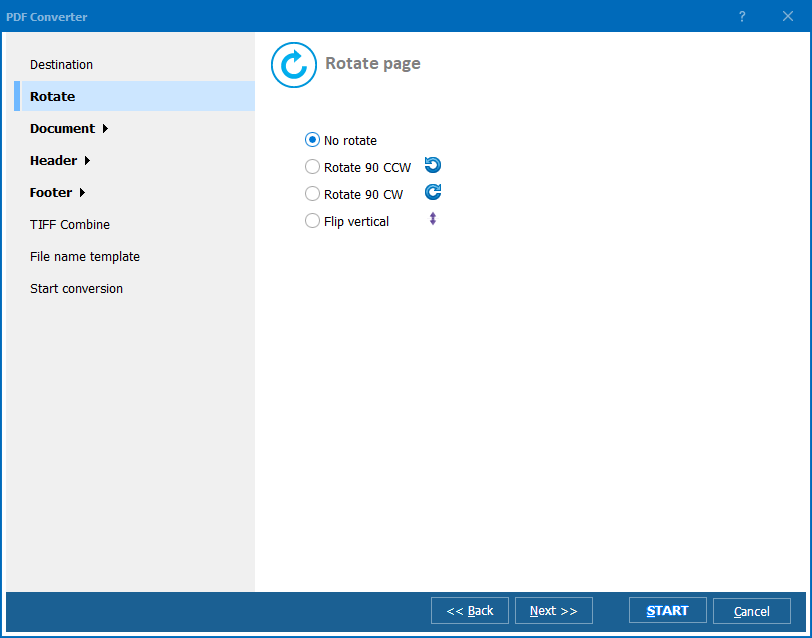
Task: Expand the Footer section
Action: pos(50,192)
